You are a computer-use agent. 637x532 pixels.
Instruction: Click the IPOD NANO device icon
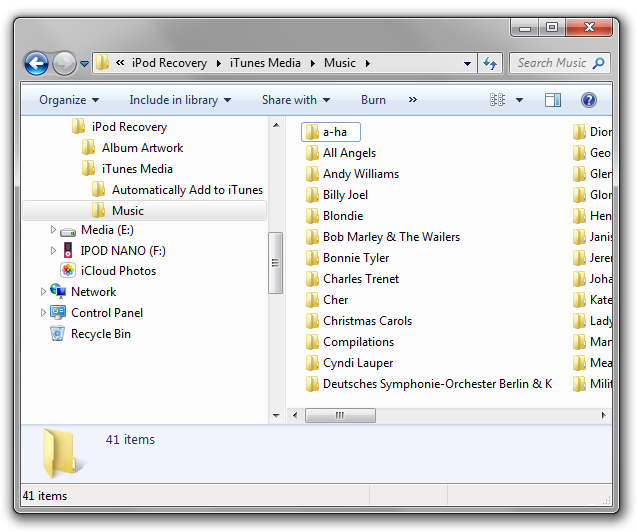pyautogui.click(x=68, y=250)
